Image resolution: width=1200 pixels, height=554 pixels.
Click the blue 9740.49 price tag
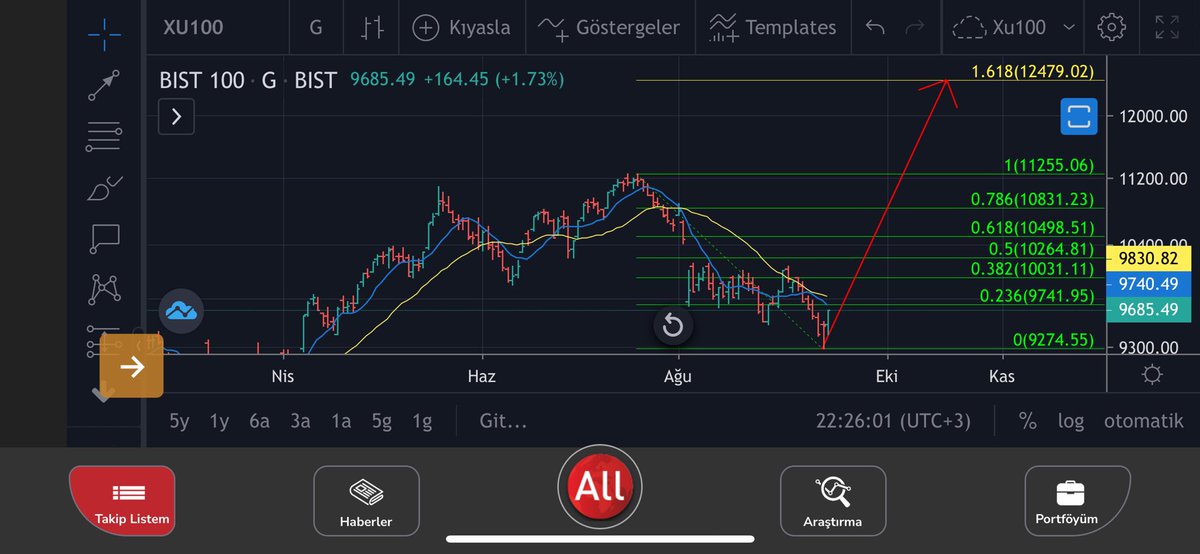[1148, 284]
